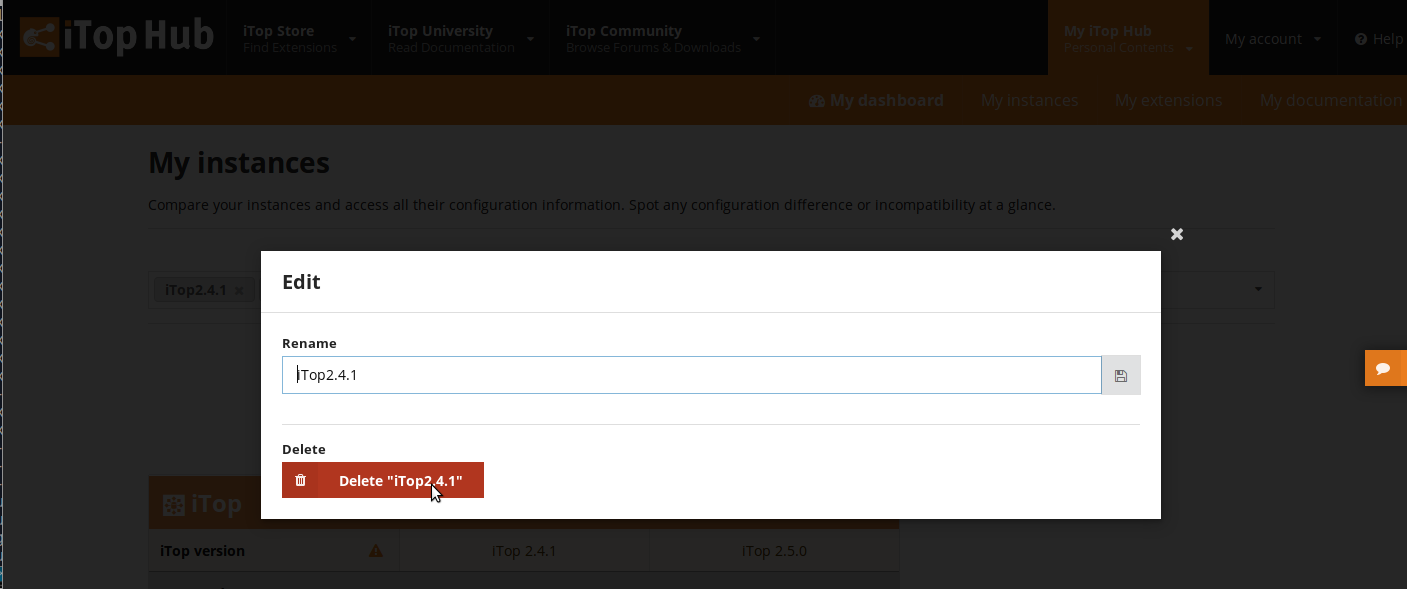Switch to the My extensions tab
Viewport: 1407px width, 589px height.
tap(1168, 100)
